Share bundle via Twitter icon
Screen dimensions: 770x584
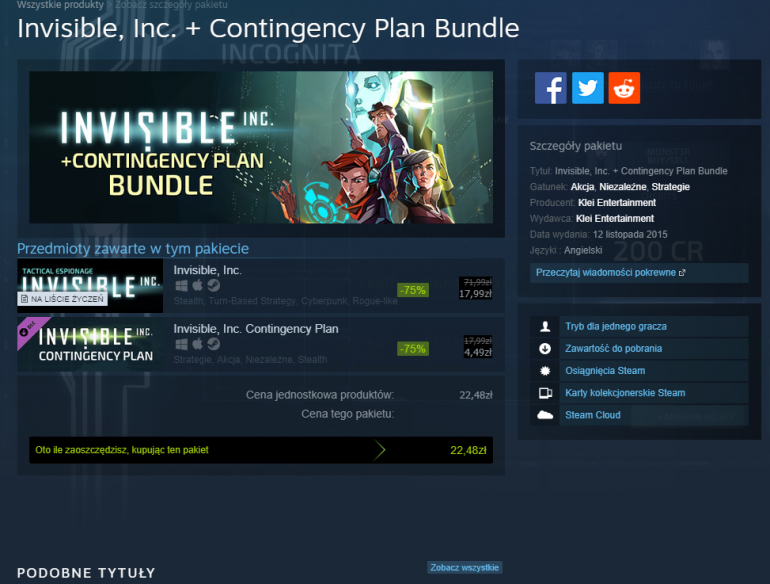click(588, 88)
